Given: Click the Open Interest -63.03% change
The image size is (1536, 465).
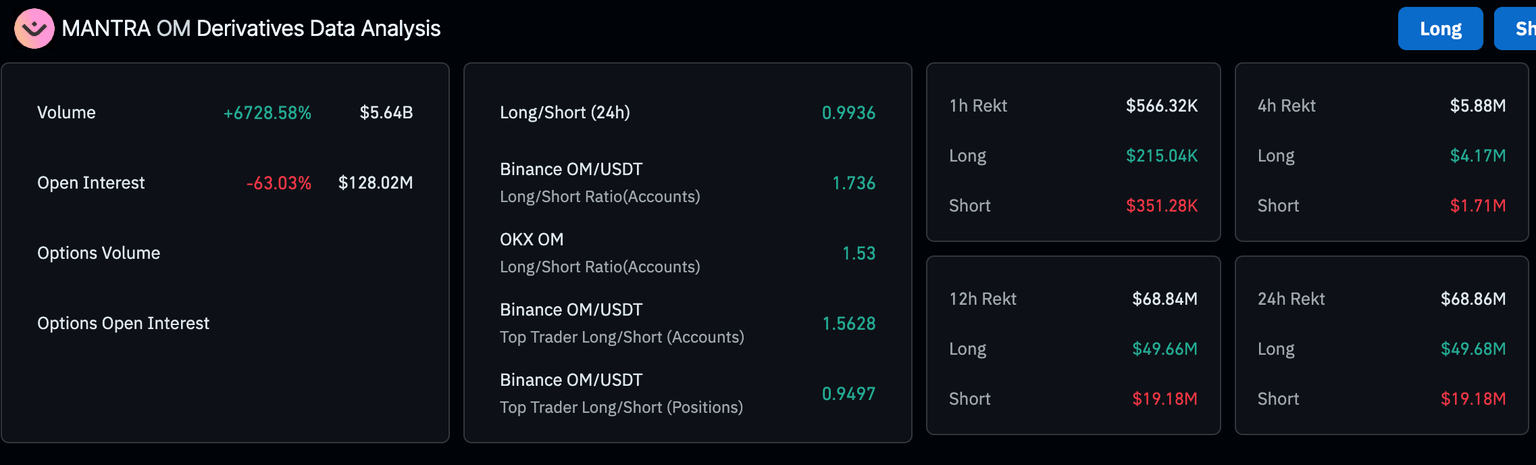Looking at the screenshot, I should [x=279, y=183].
